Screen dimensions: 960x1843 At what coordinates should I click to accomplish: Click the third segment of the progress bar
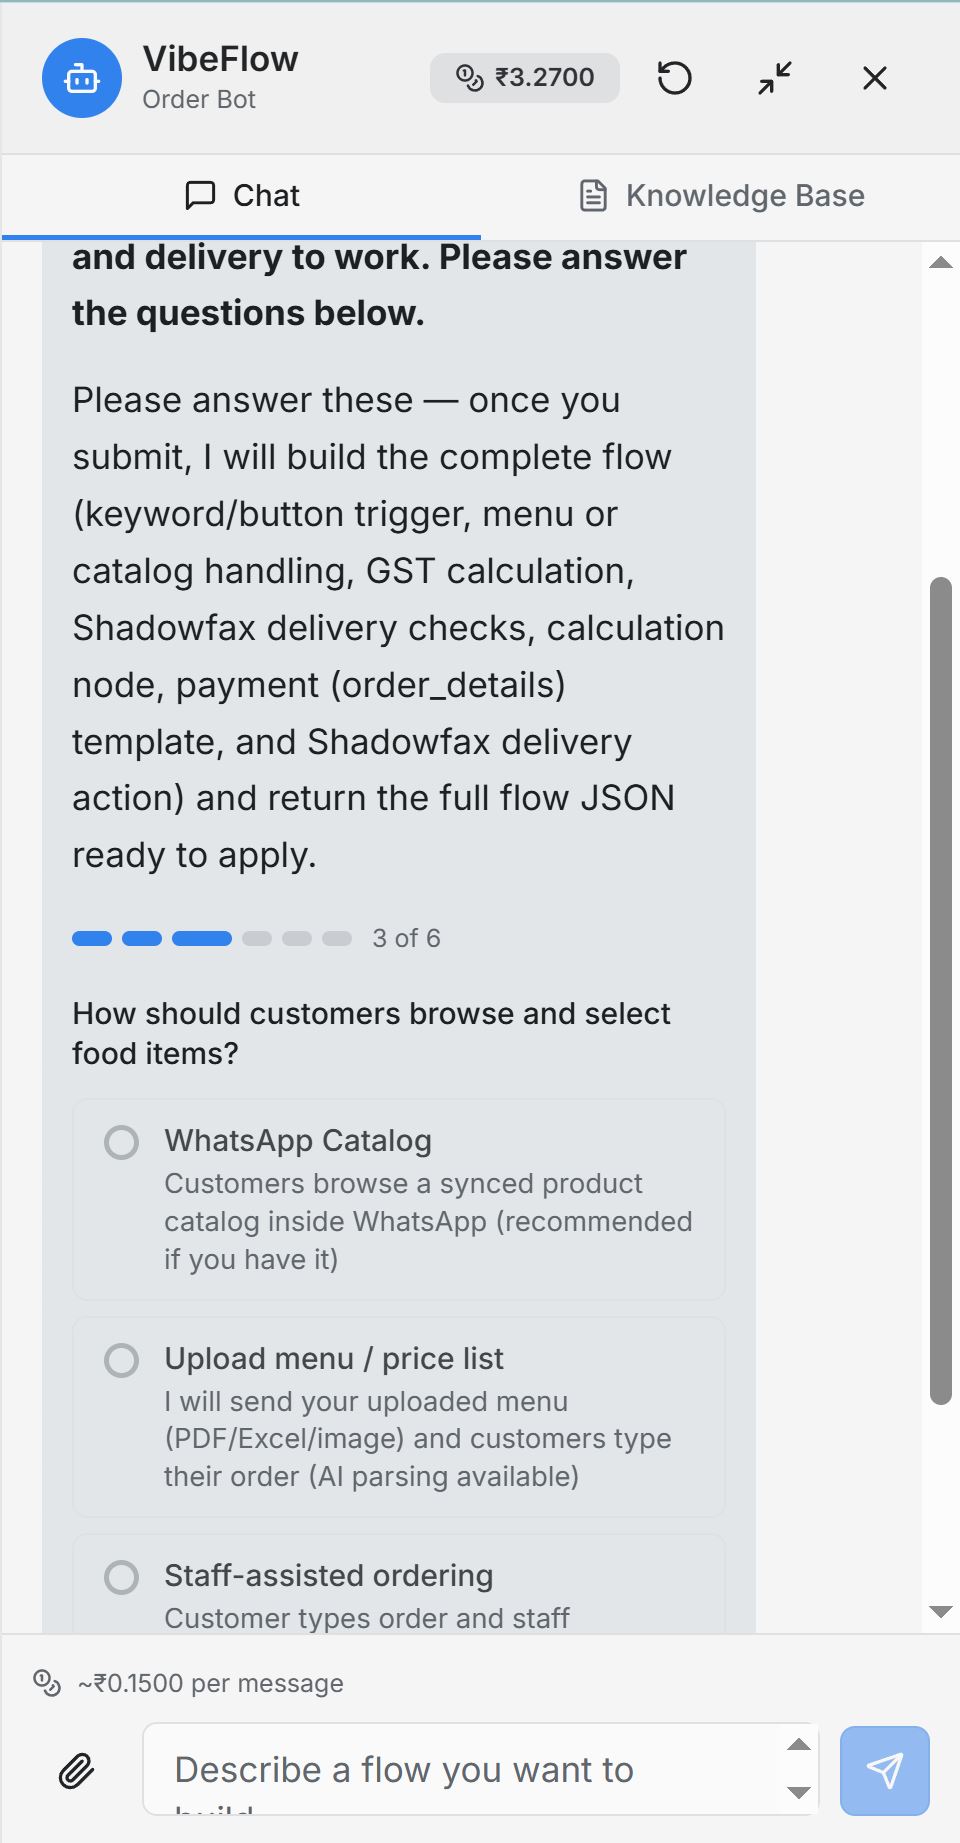tap(200, 938)
